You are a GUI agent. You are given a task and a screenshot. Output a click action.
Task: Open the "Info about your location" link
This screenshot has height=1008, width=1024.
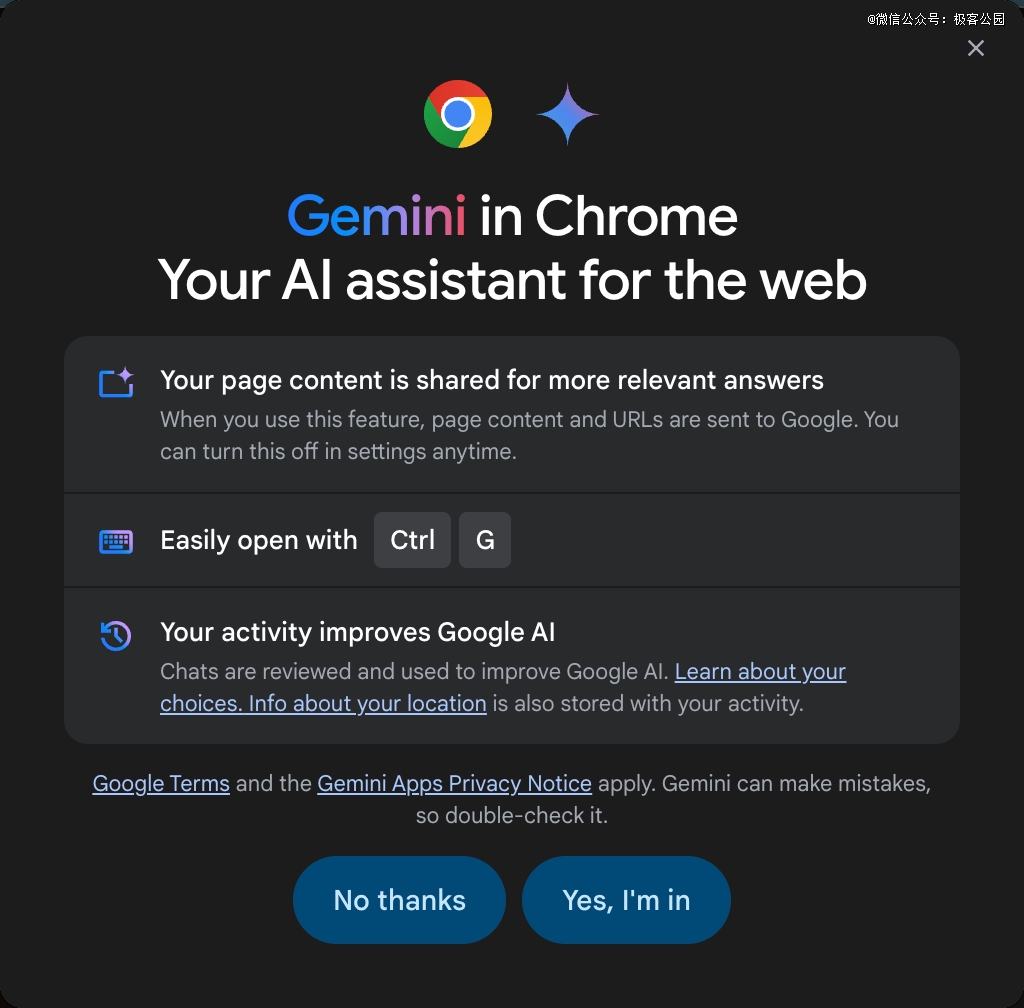(367, 703)
